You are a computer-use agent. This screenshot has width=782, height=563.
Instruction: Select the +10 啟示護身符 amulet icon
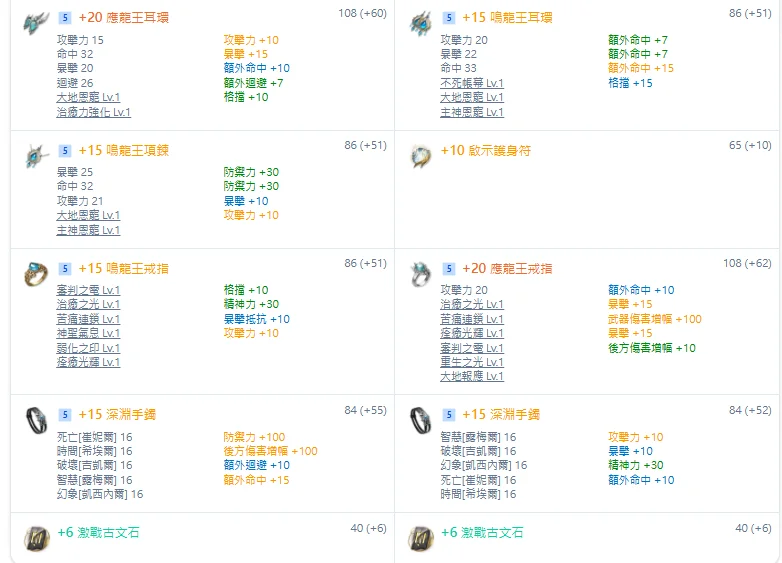tap(420, 157)
